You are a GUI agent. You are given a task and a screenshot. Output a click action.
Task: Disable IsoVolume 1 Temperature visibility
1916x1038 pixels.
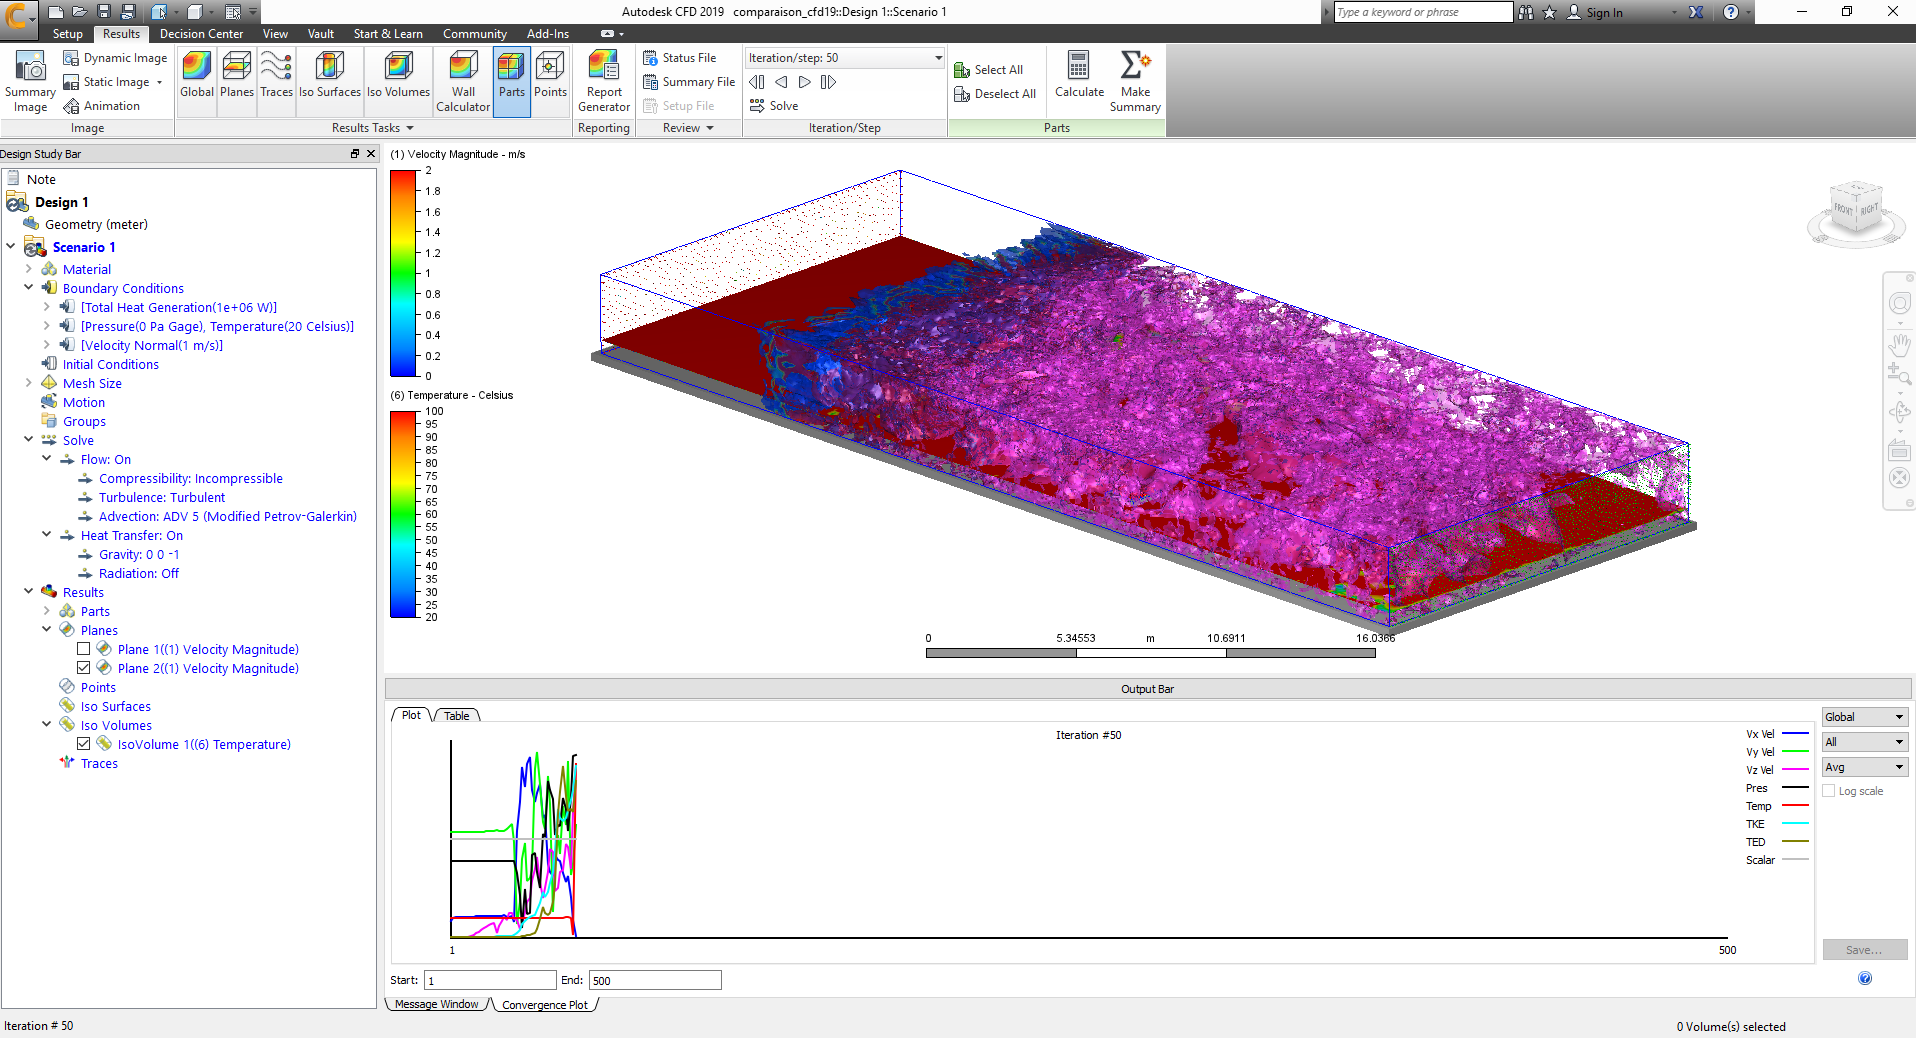84,743
